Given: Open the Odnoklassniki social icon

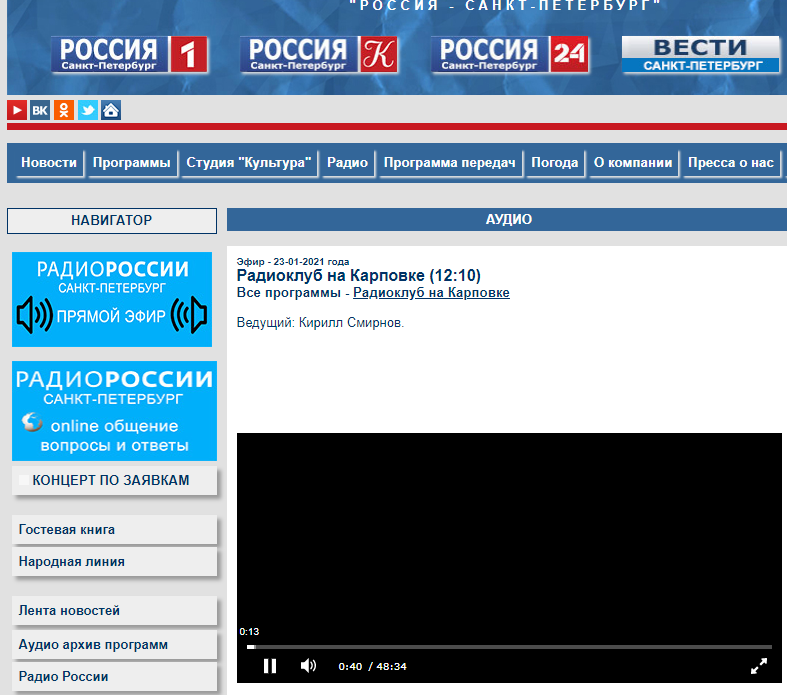Looking at the screenshot, I should click(64, 110).
